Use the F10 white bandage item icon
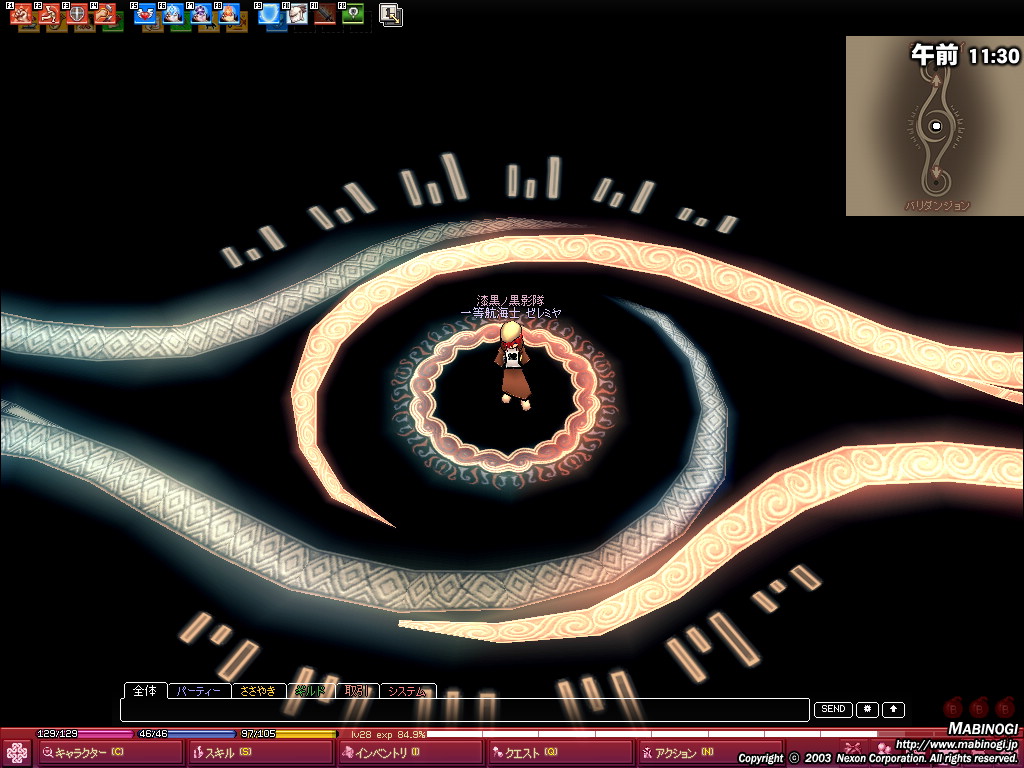The image size is (1024, 768). coord(297,14)
